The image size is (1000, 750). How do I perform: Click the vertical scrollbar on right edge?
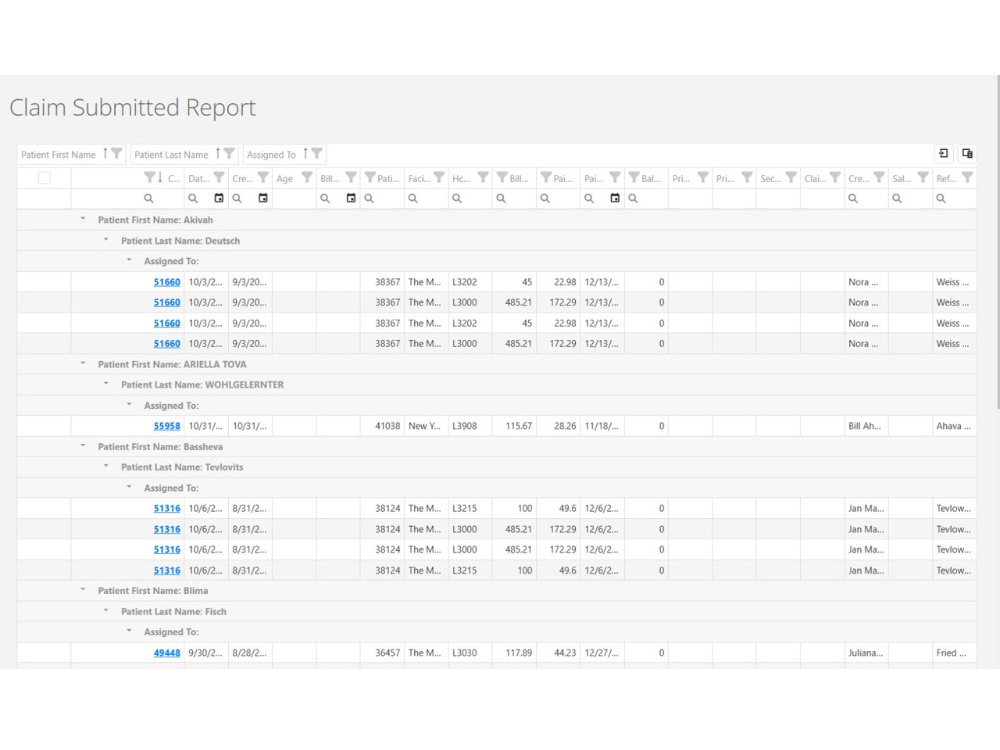click(x=998, y=242)
